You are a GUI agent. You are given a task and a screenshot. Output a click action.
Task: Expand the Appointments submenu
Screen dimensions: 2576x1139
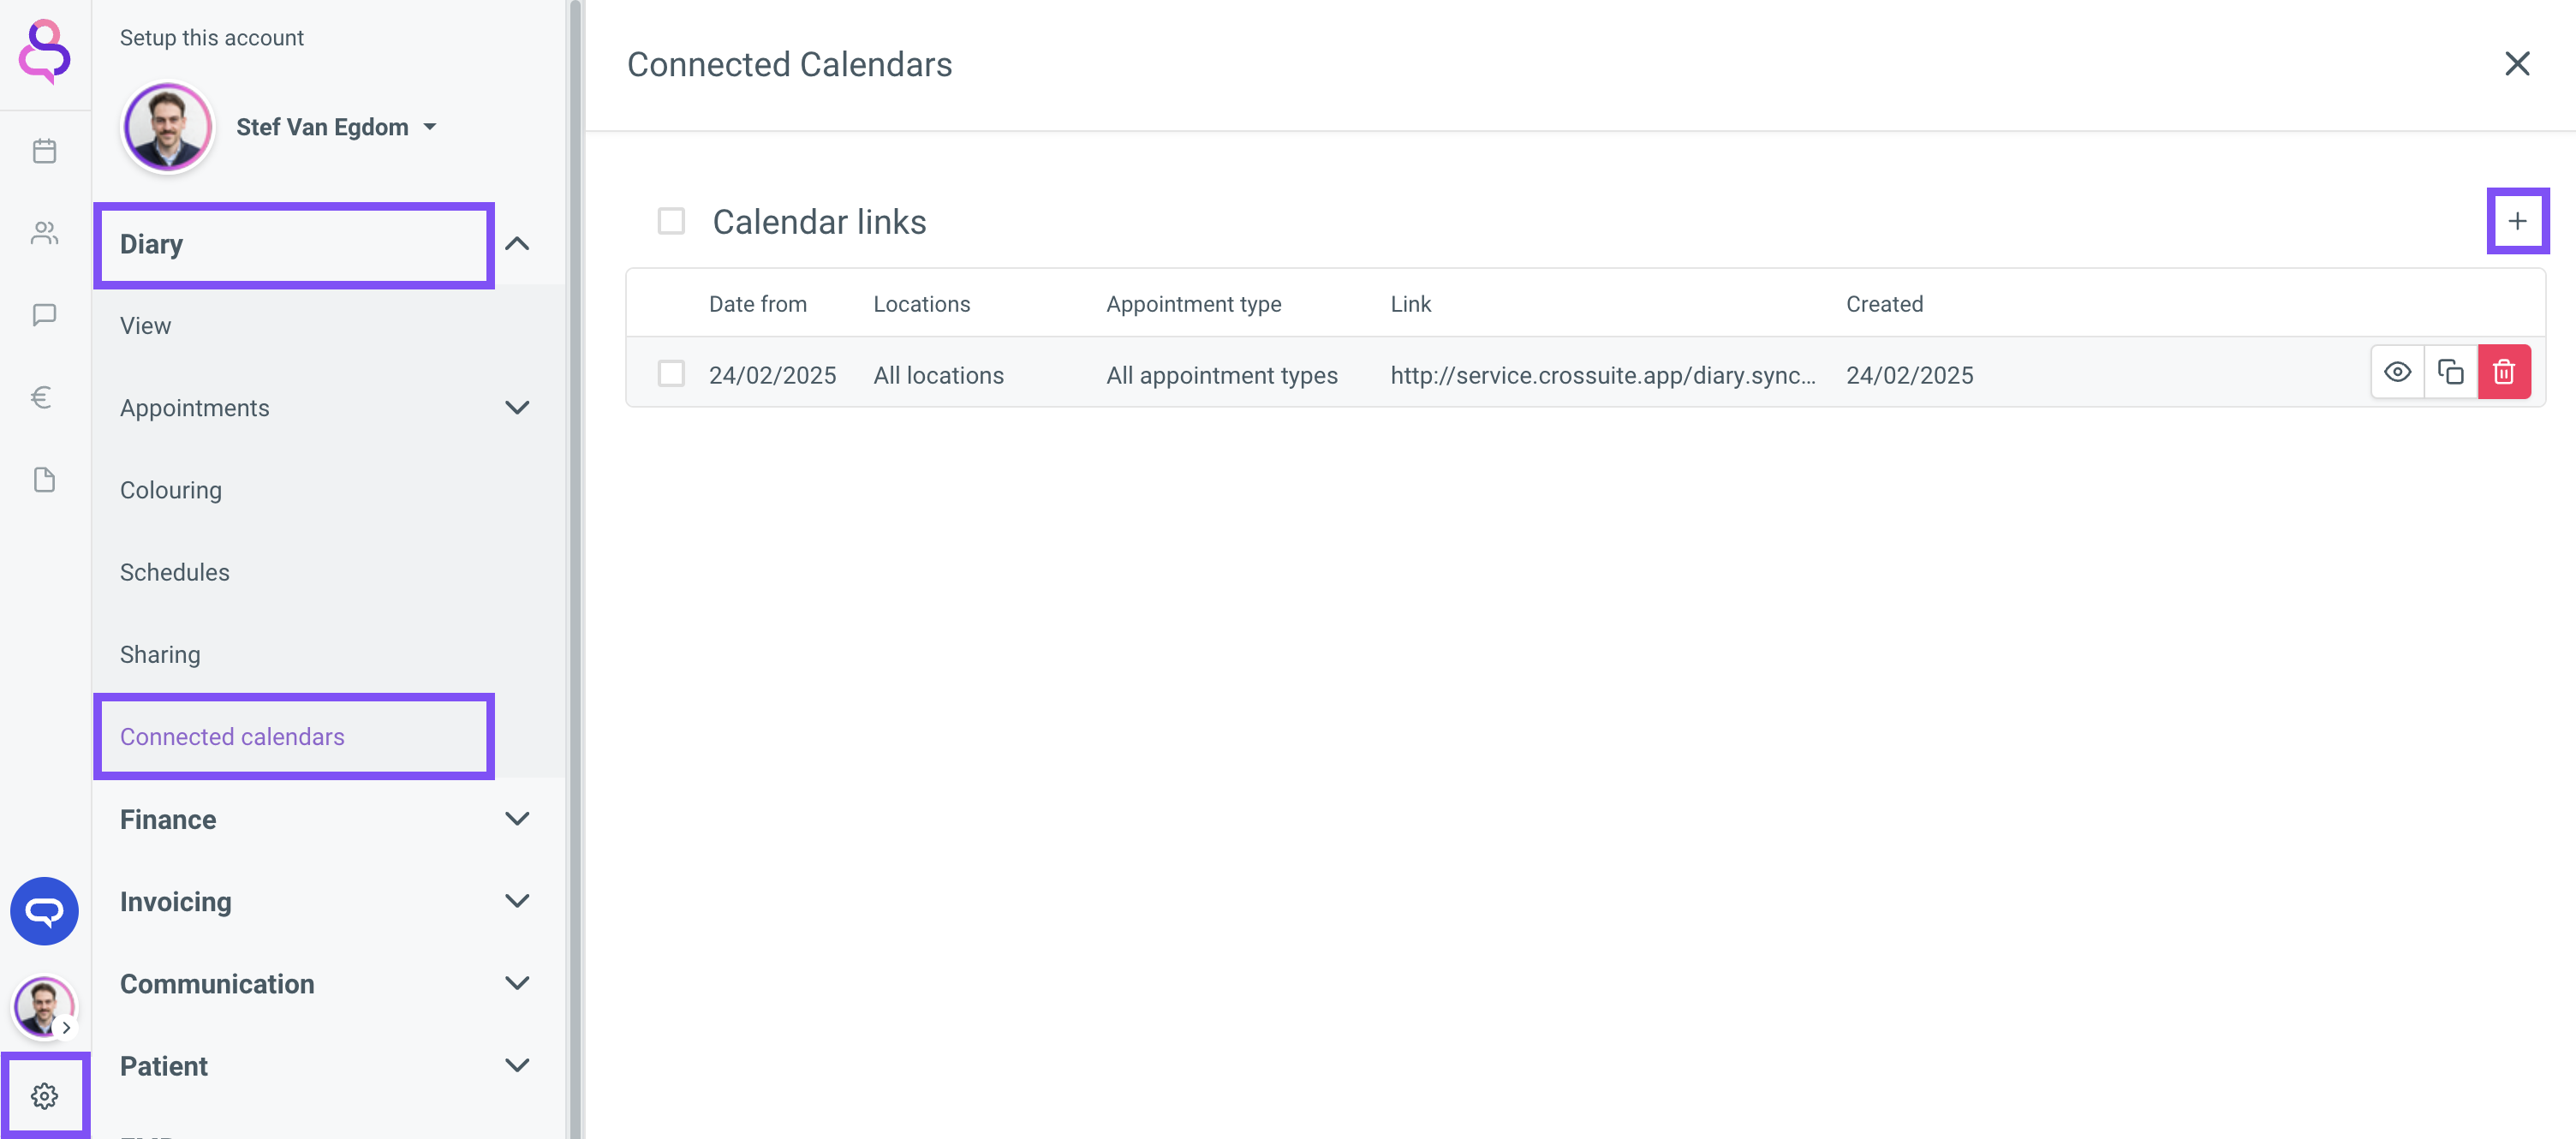click(517, 408)
